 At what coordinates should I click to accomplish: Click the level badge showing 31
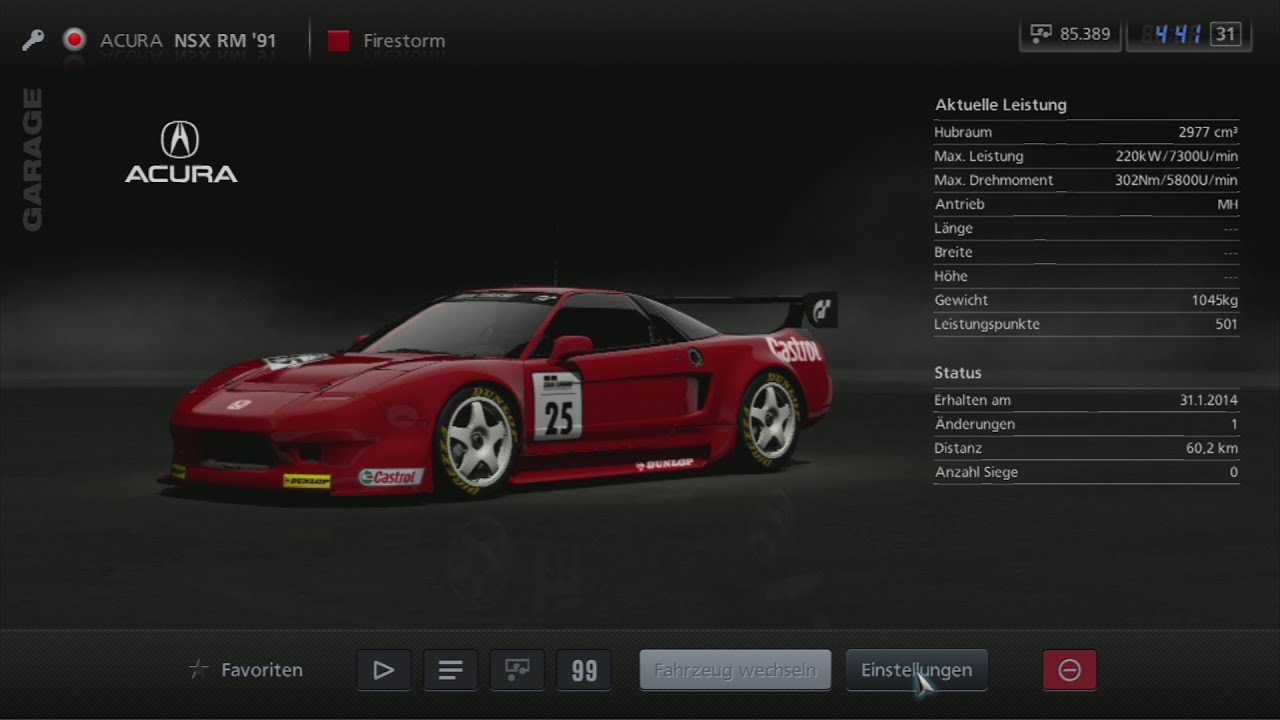[x=1225, y=34]
